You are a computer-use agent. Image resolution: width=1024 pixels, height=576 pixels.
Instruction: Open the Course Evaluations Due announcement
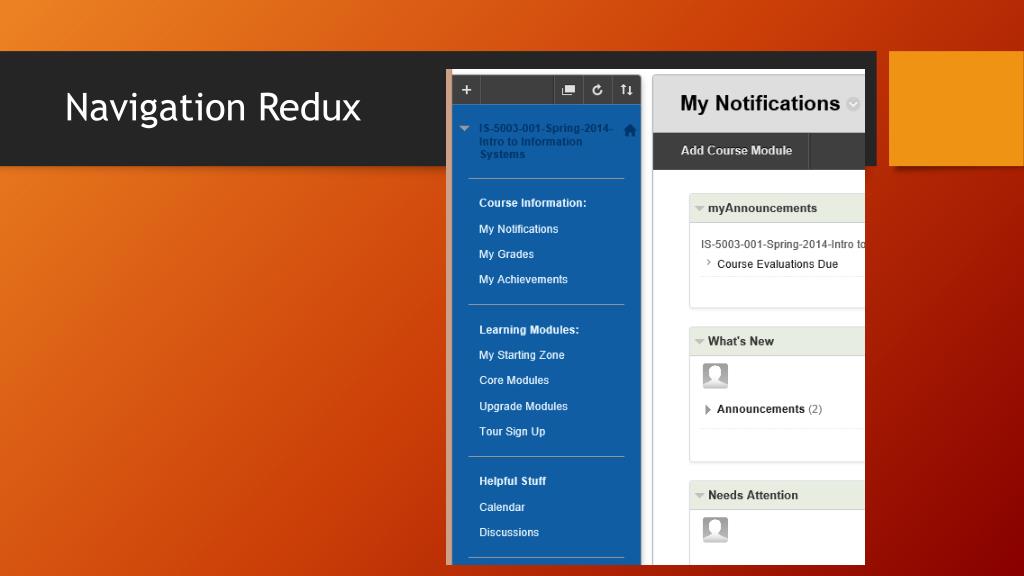pyautogui.click(x=777, y=264)
